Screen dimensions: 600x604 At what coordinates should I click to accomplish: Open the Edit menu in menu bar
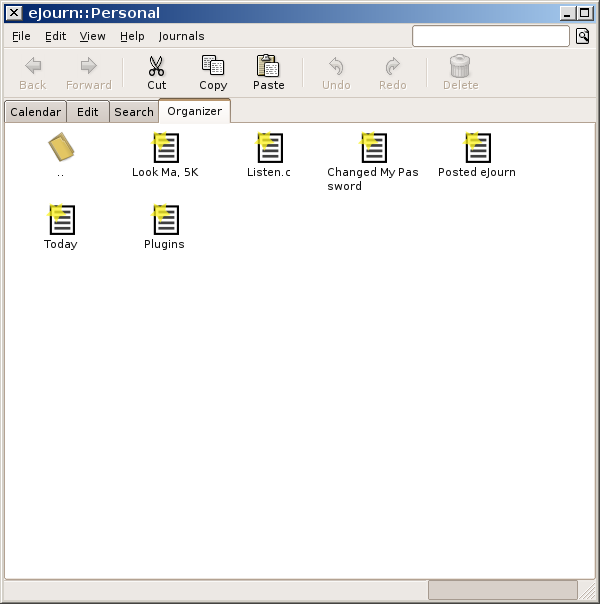pyautogui.click(x=55, y=36)
